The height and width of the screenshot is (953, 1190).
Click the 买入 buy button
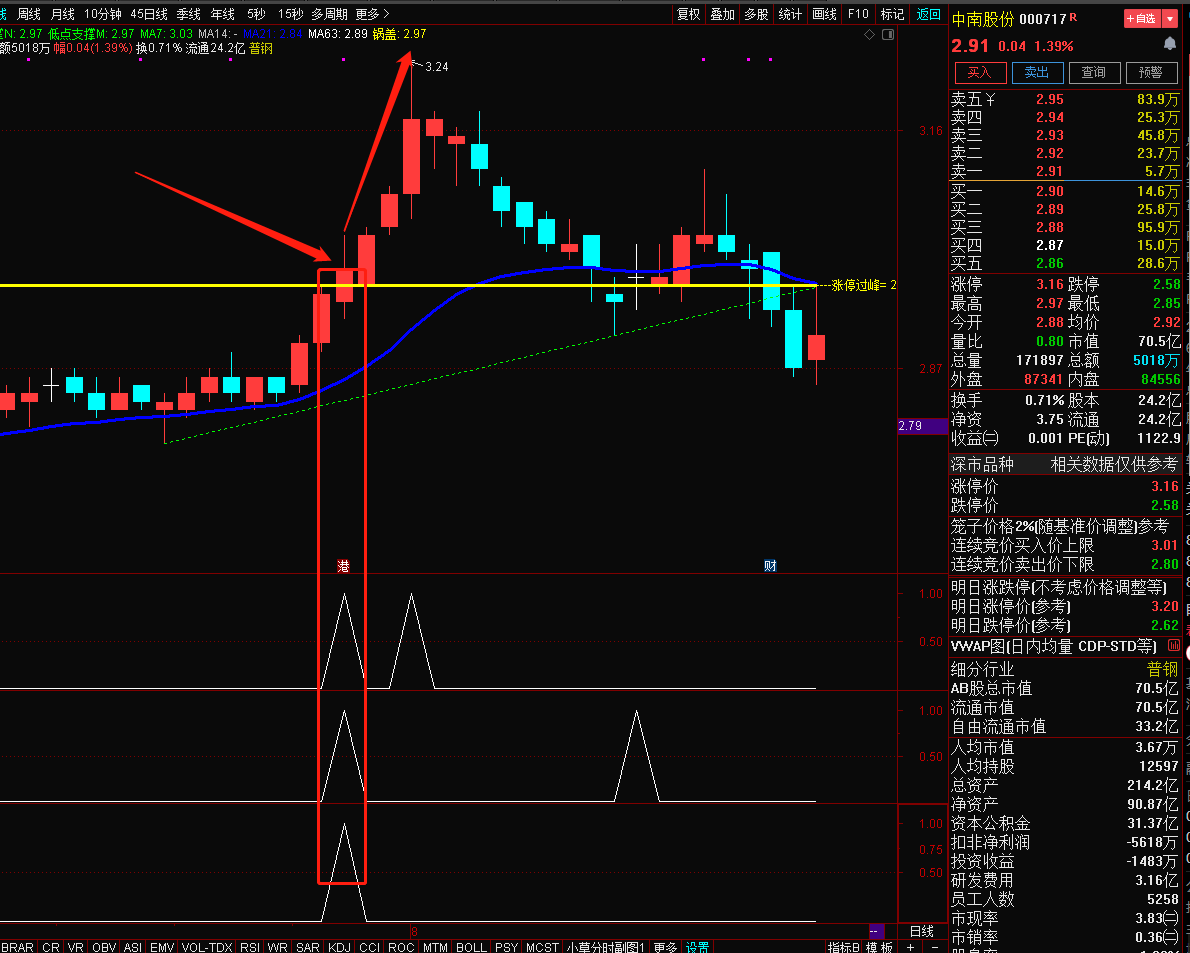[980, 72]
